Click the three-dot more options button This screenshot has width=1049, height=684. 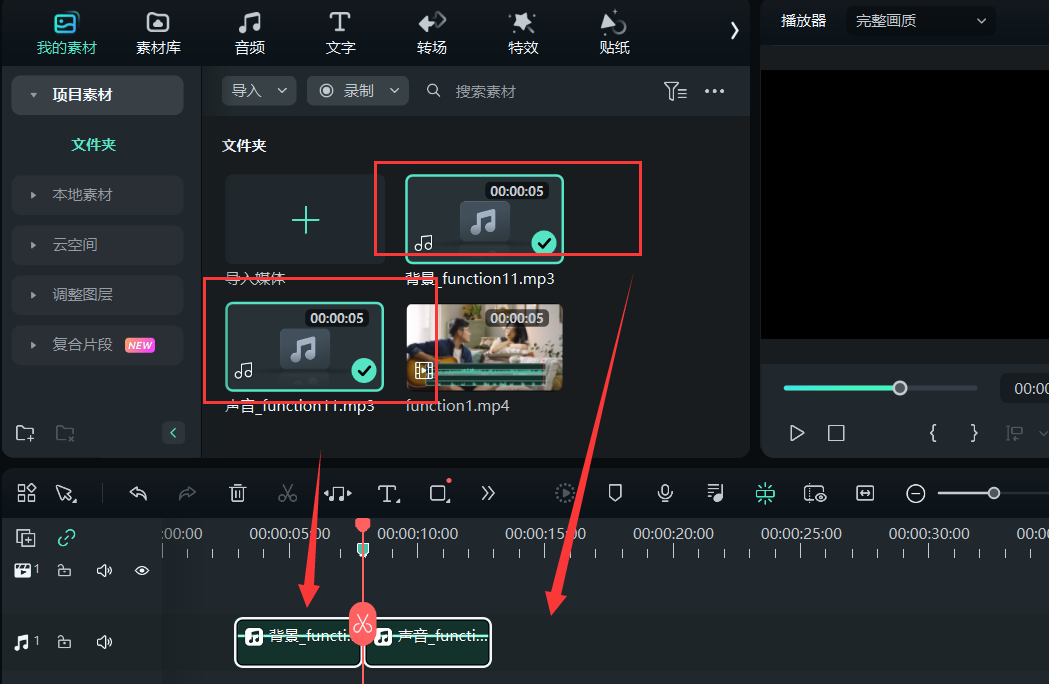714,90
